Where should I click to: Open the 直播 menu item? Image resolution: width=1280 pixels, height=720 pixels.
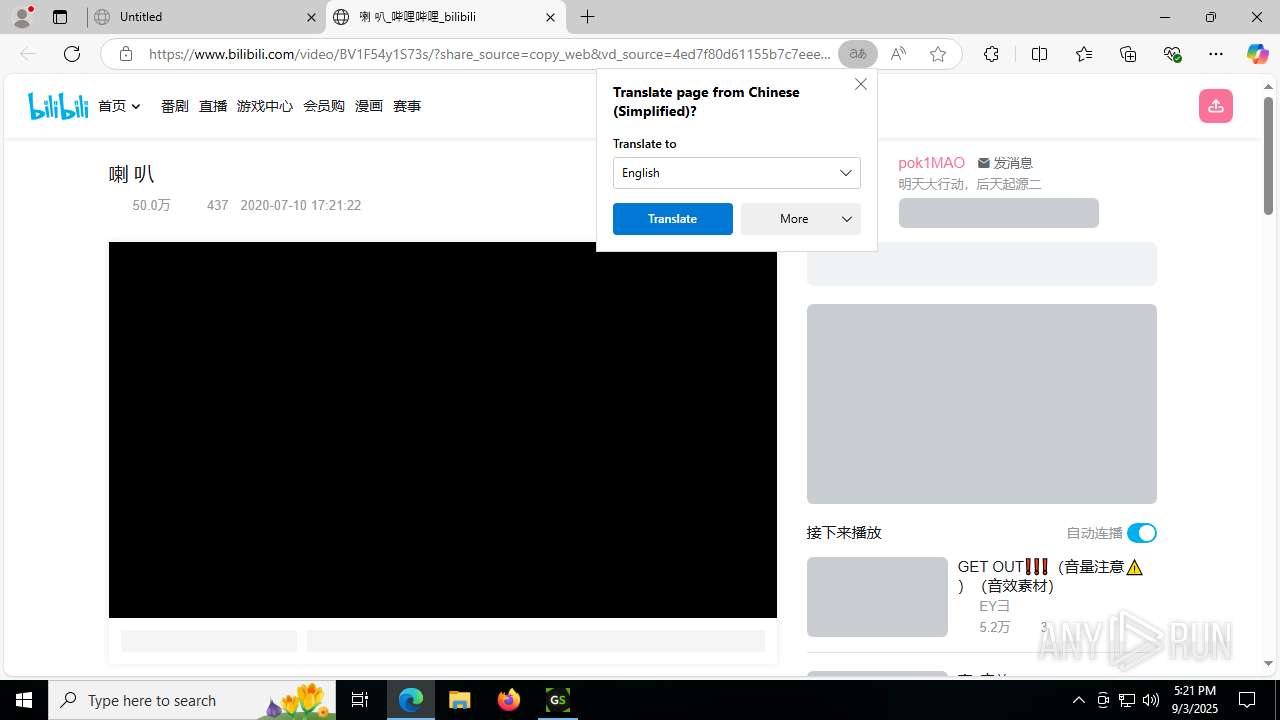(x=213, y=106)
